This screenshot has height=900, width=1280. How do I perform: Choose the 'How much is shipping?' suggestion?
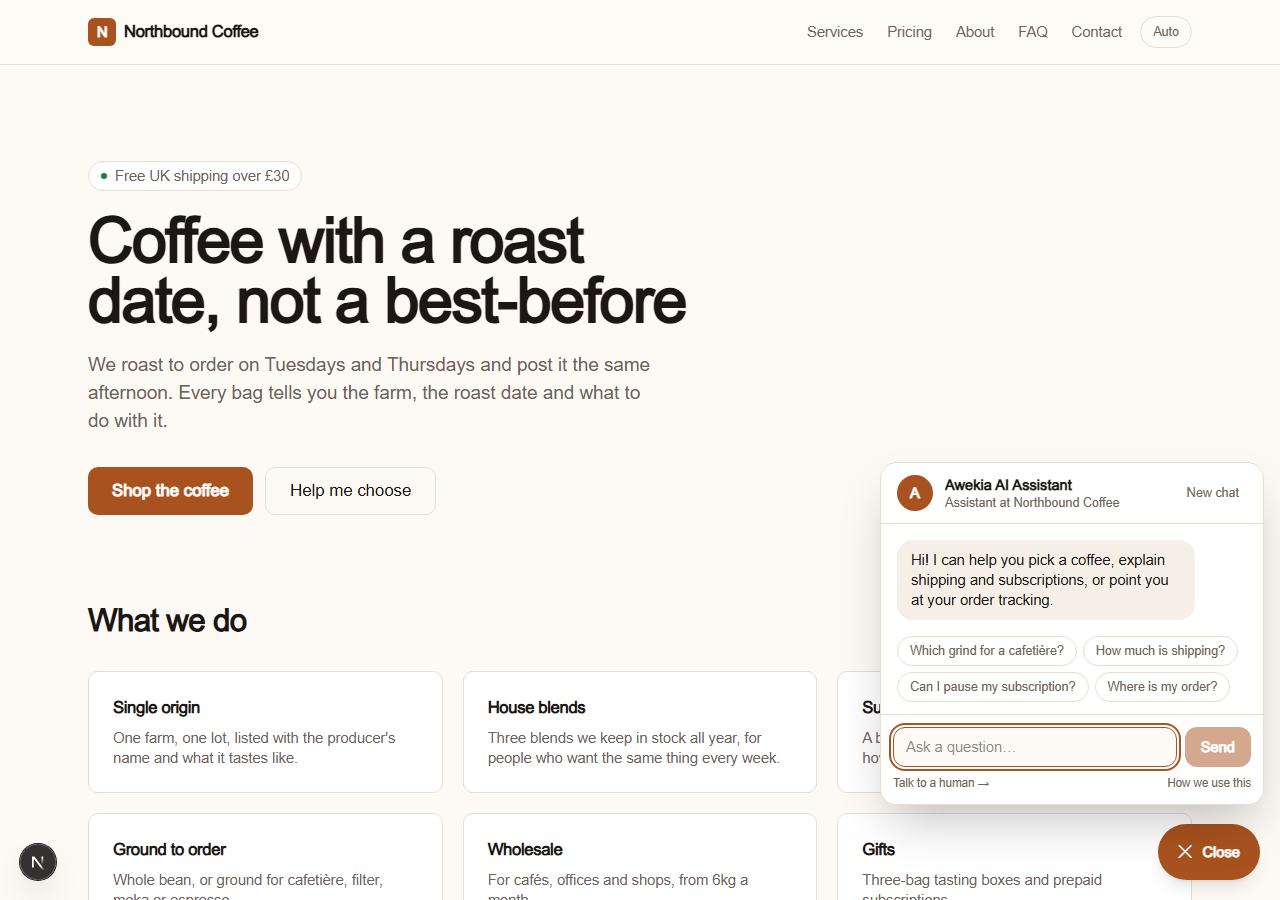(x=1160, y=651)
